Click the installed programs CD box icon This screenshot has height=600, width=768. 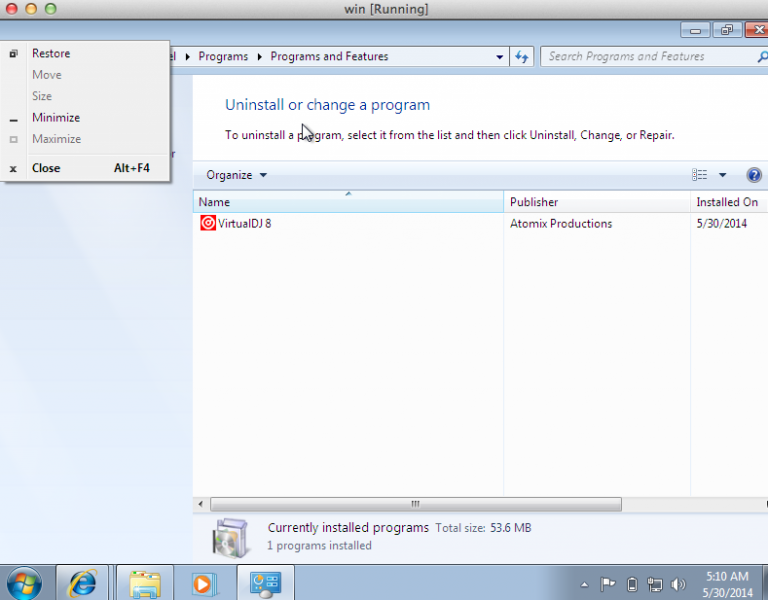click(230, 538)
